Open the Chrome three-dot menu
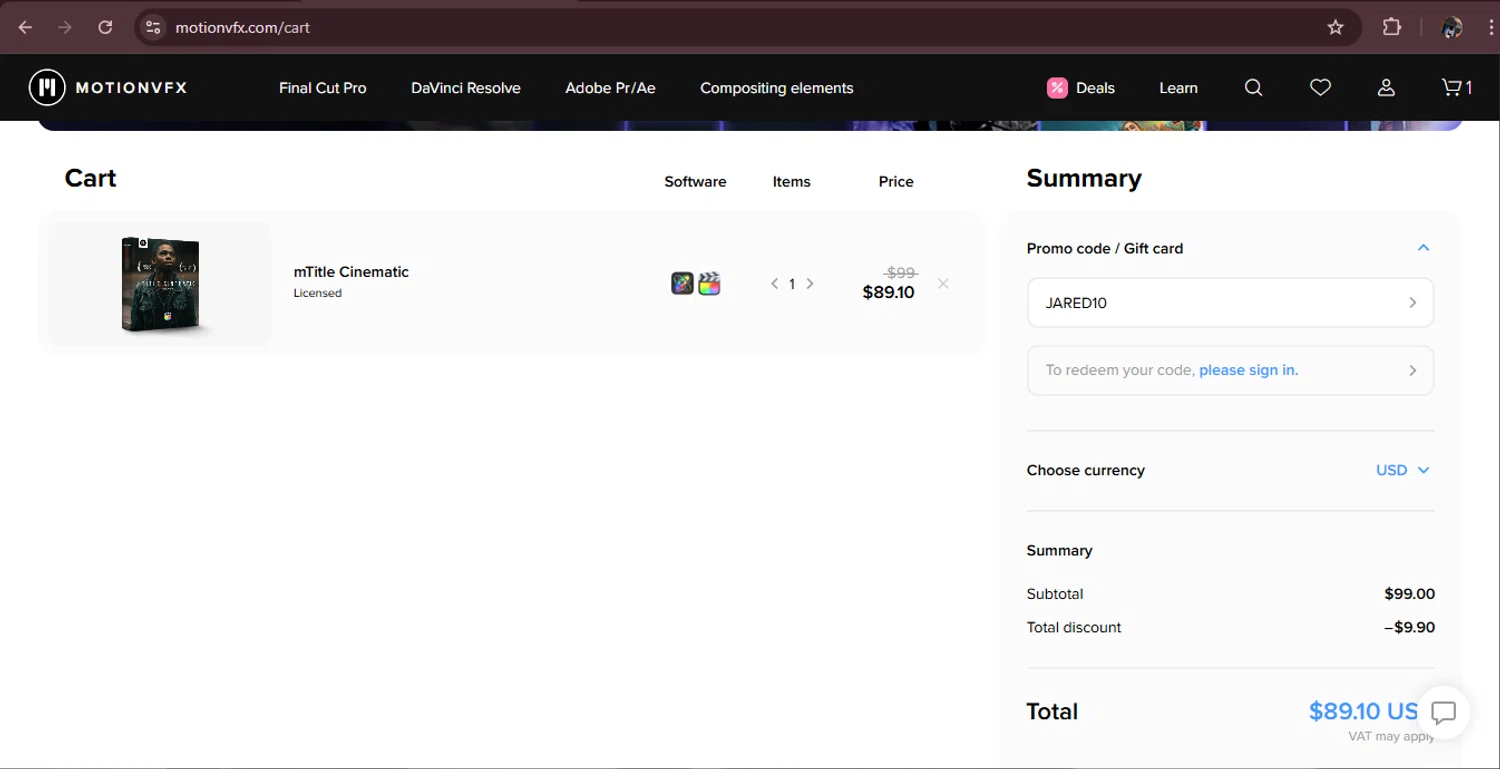The width and height of the screenshot is (1500, 769). pos(1491,27)
